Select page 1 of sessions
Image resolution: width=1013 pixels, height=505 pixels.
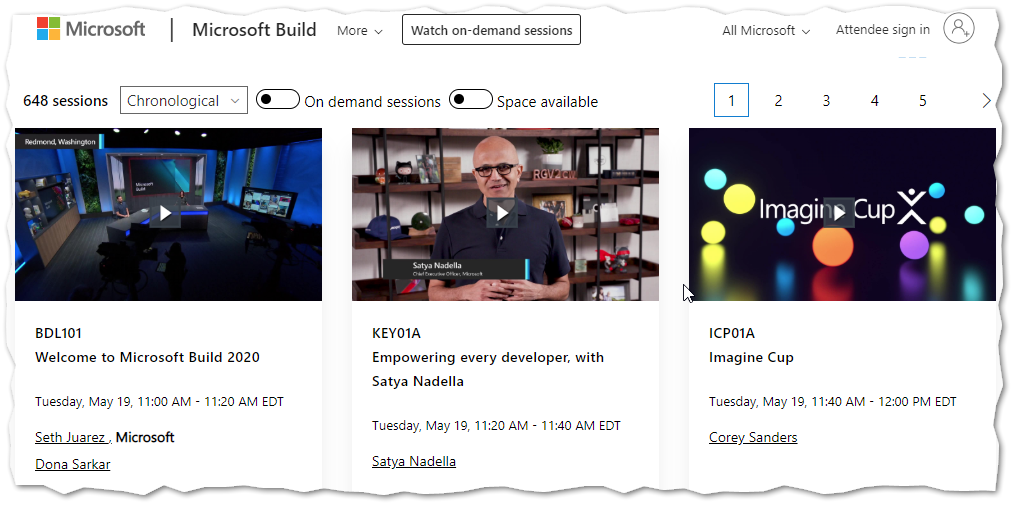pyautogui.click(x=731, y=100)
